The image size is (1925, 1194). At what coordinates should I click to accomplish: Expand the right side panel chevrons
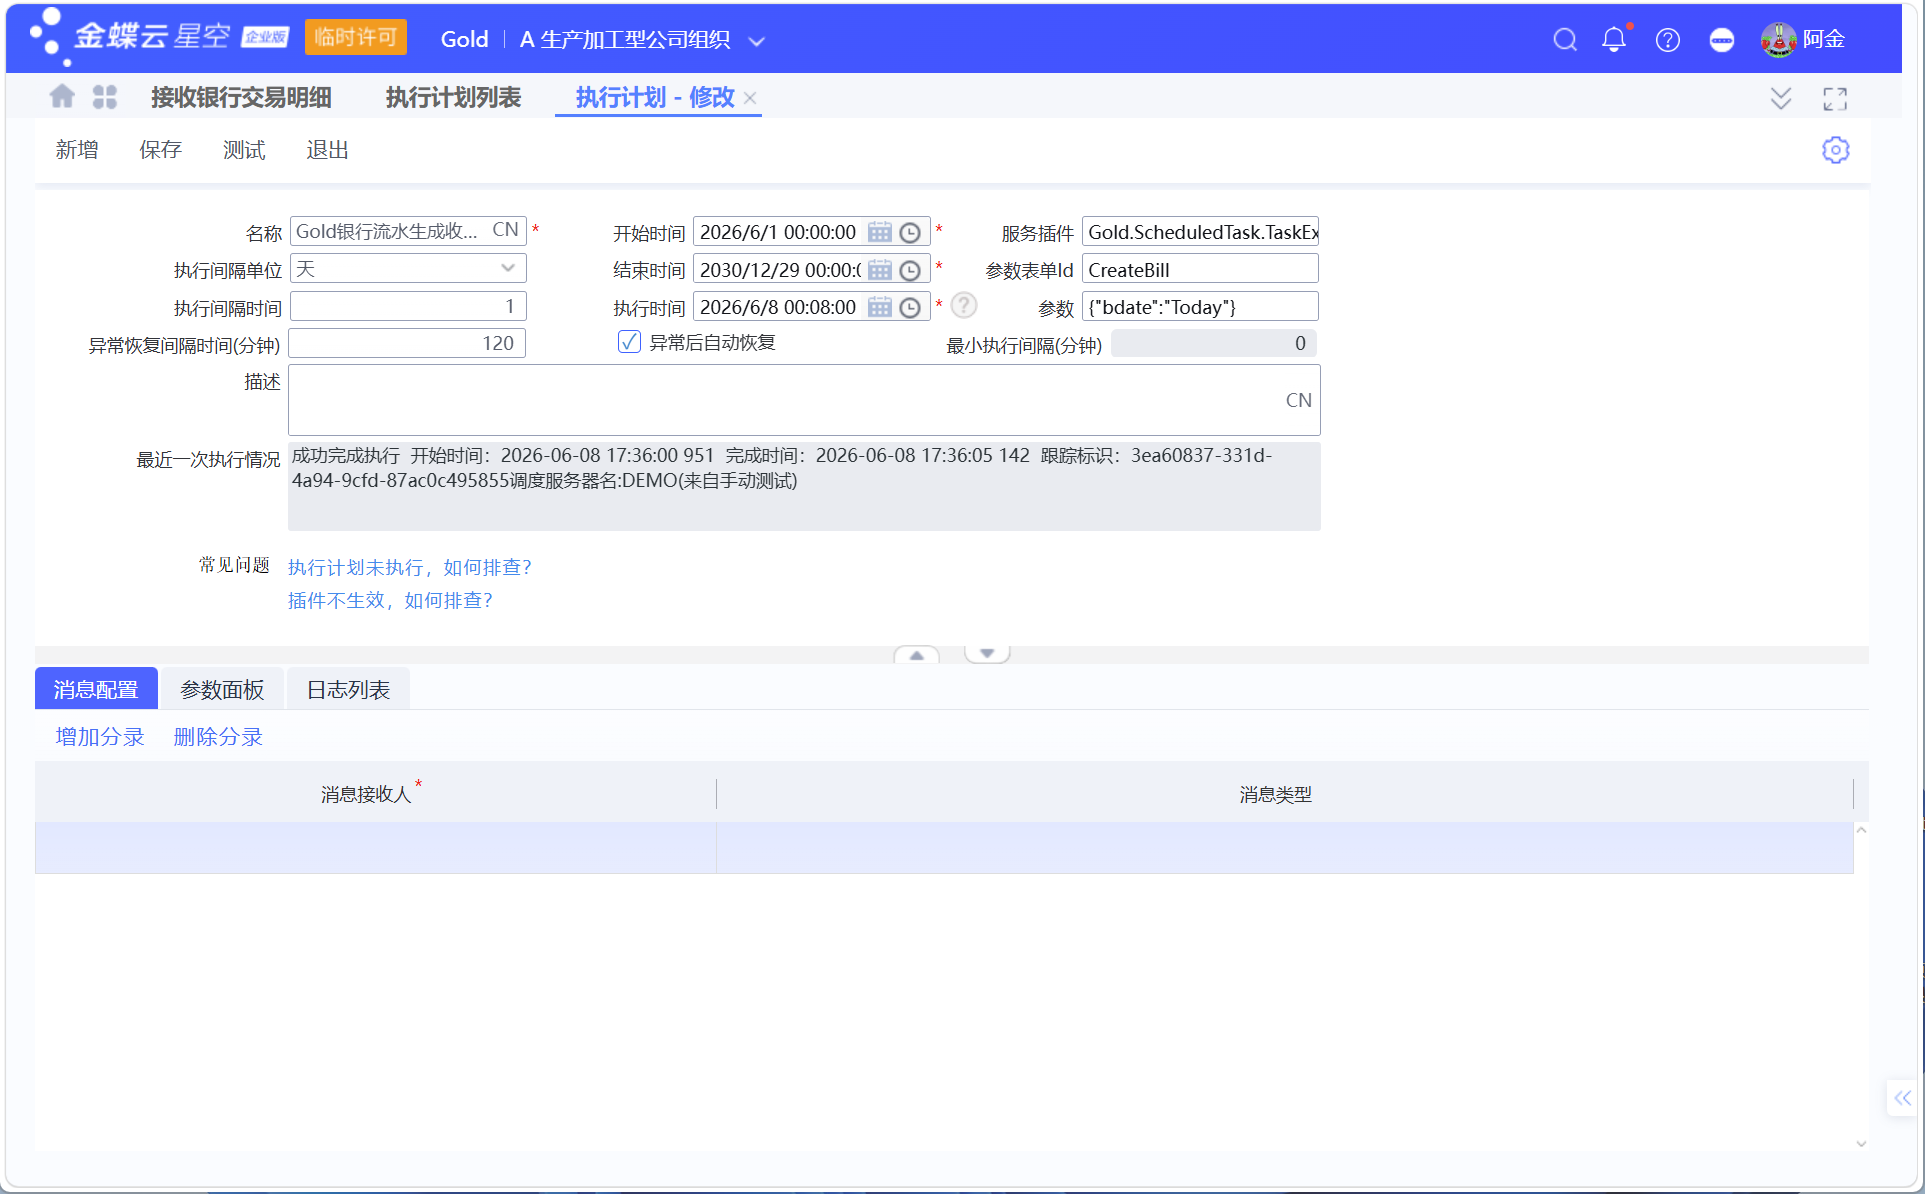(1902, 1098)
